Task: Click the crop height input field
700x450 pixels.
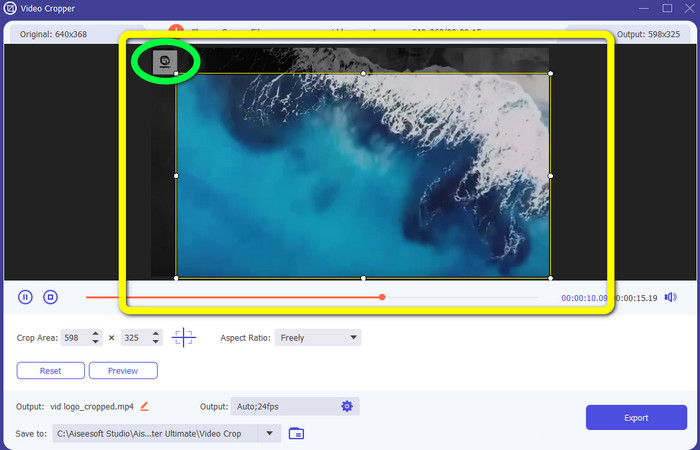Action: (x=136, y=338)
